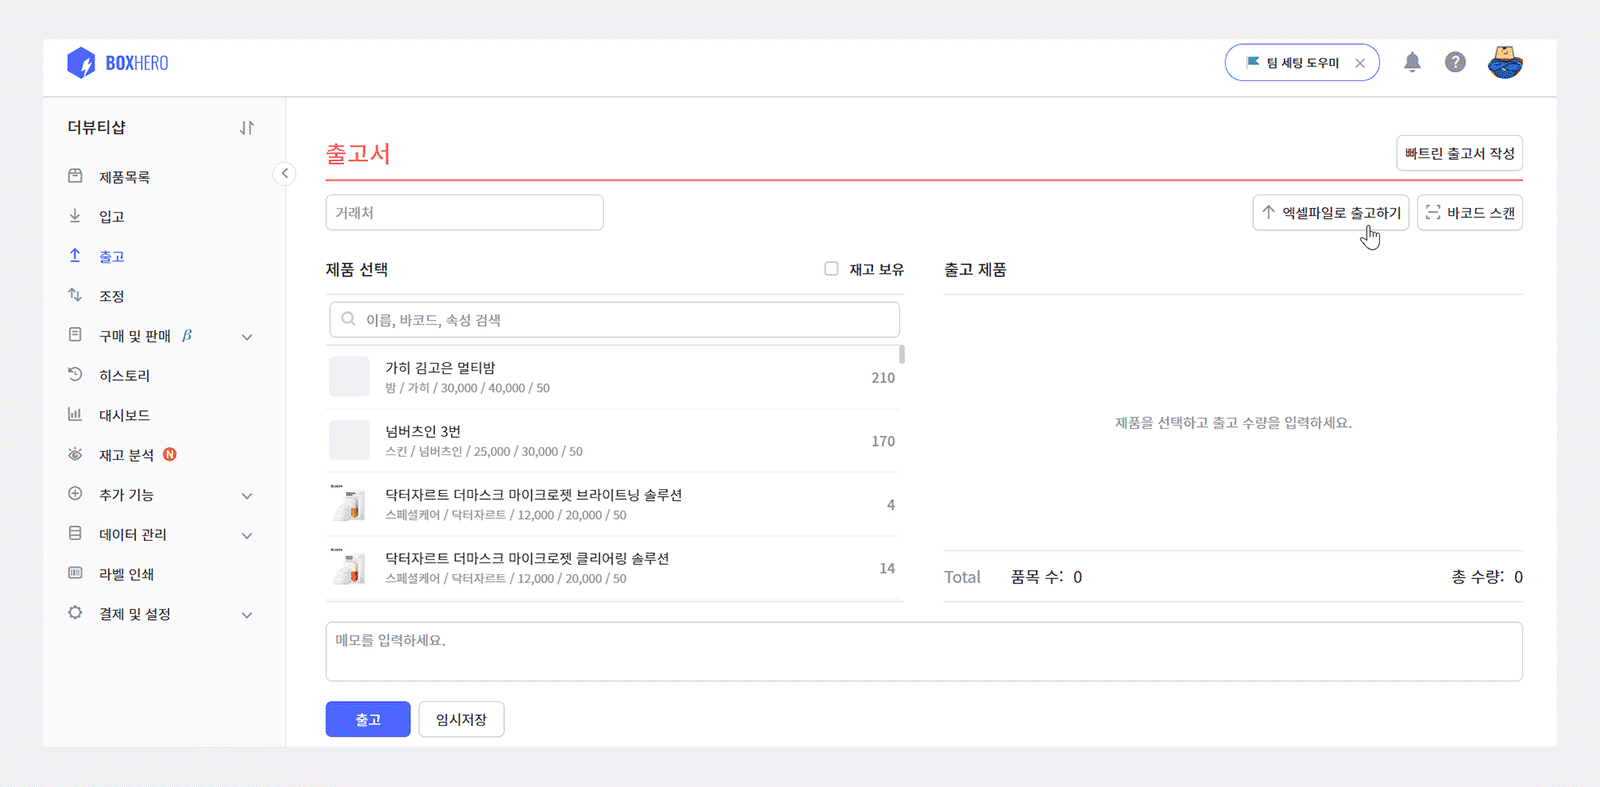Image resolution: width=1600 pixels, height=787 pixels.
Task: Click the 바코드 스캔 button
Action: [x=1469, y=213]
